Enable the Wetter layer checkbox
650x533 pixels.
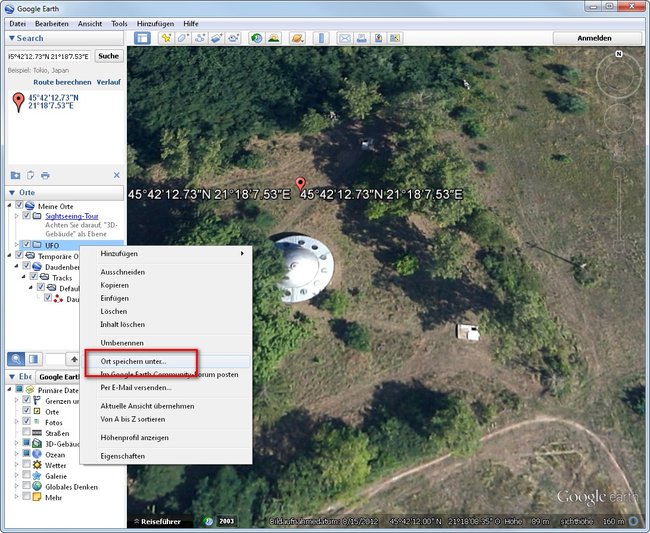[x=27, y=464]
